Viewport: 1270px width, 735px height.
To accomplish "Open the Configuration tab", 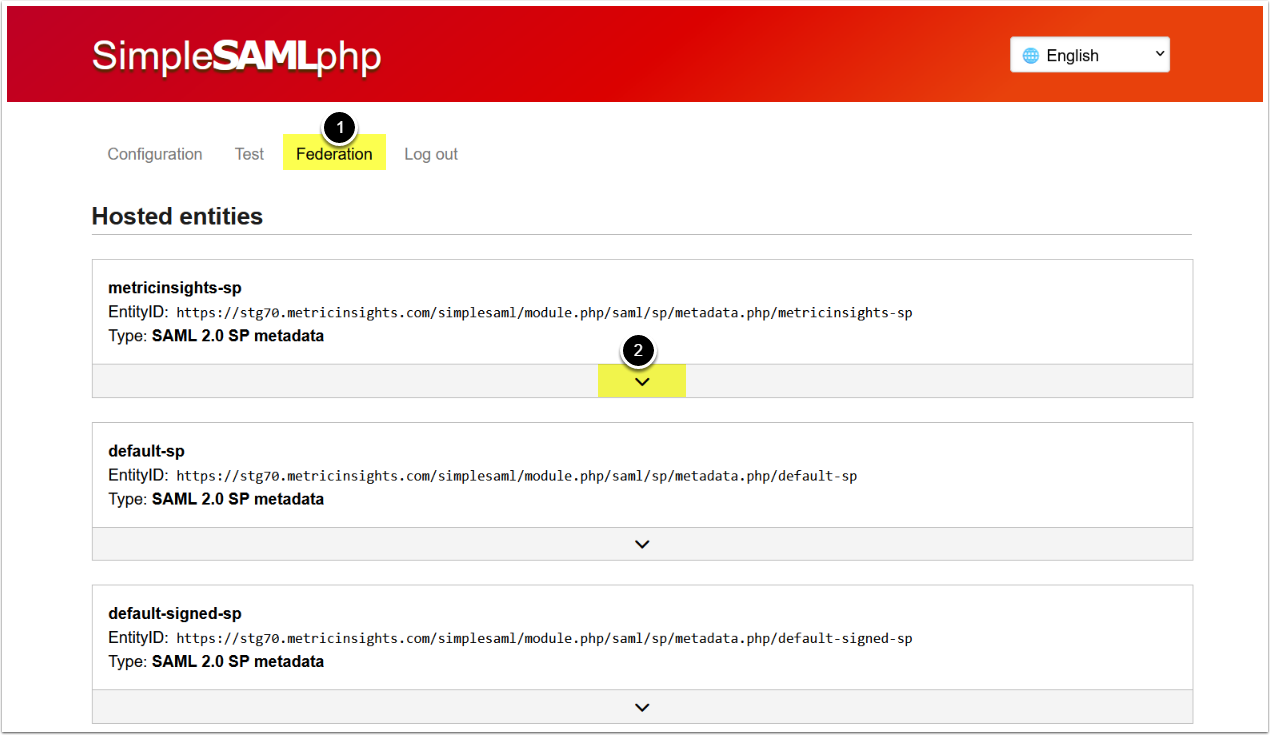I will 155,154.
